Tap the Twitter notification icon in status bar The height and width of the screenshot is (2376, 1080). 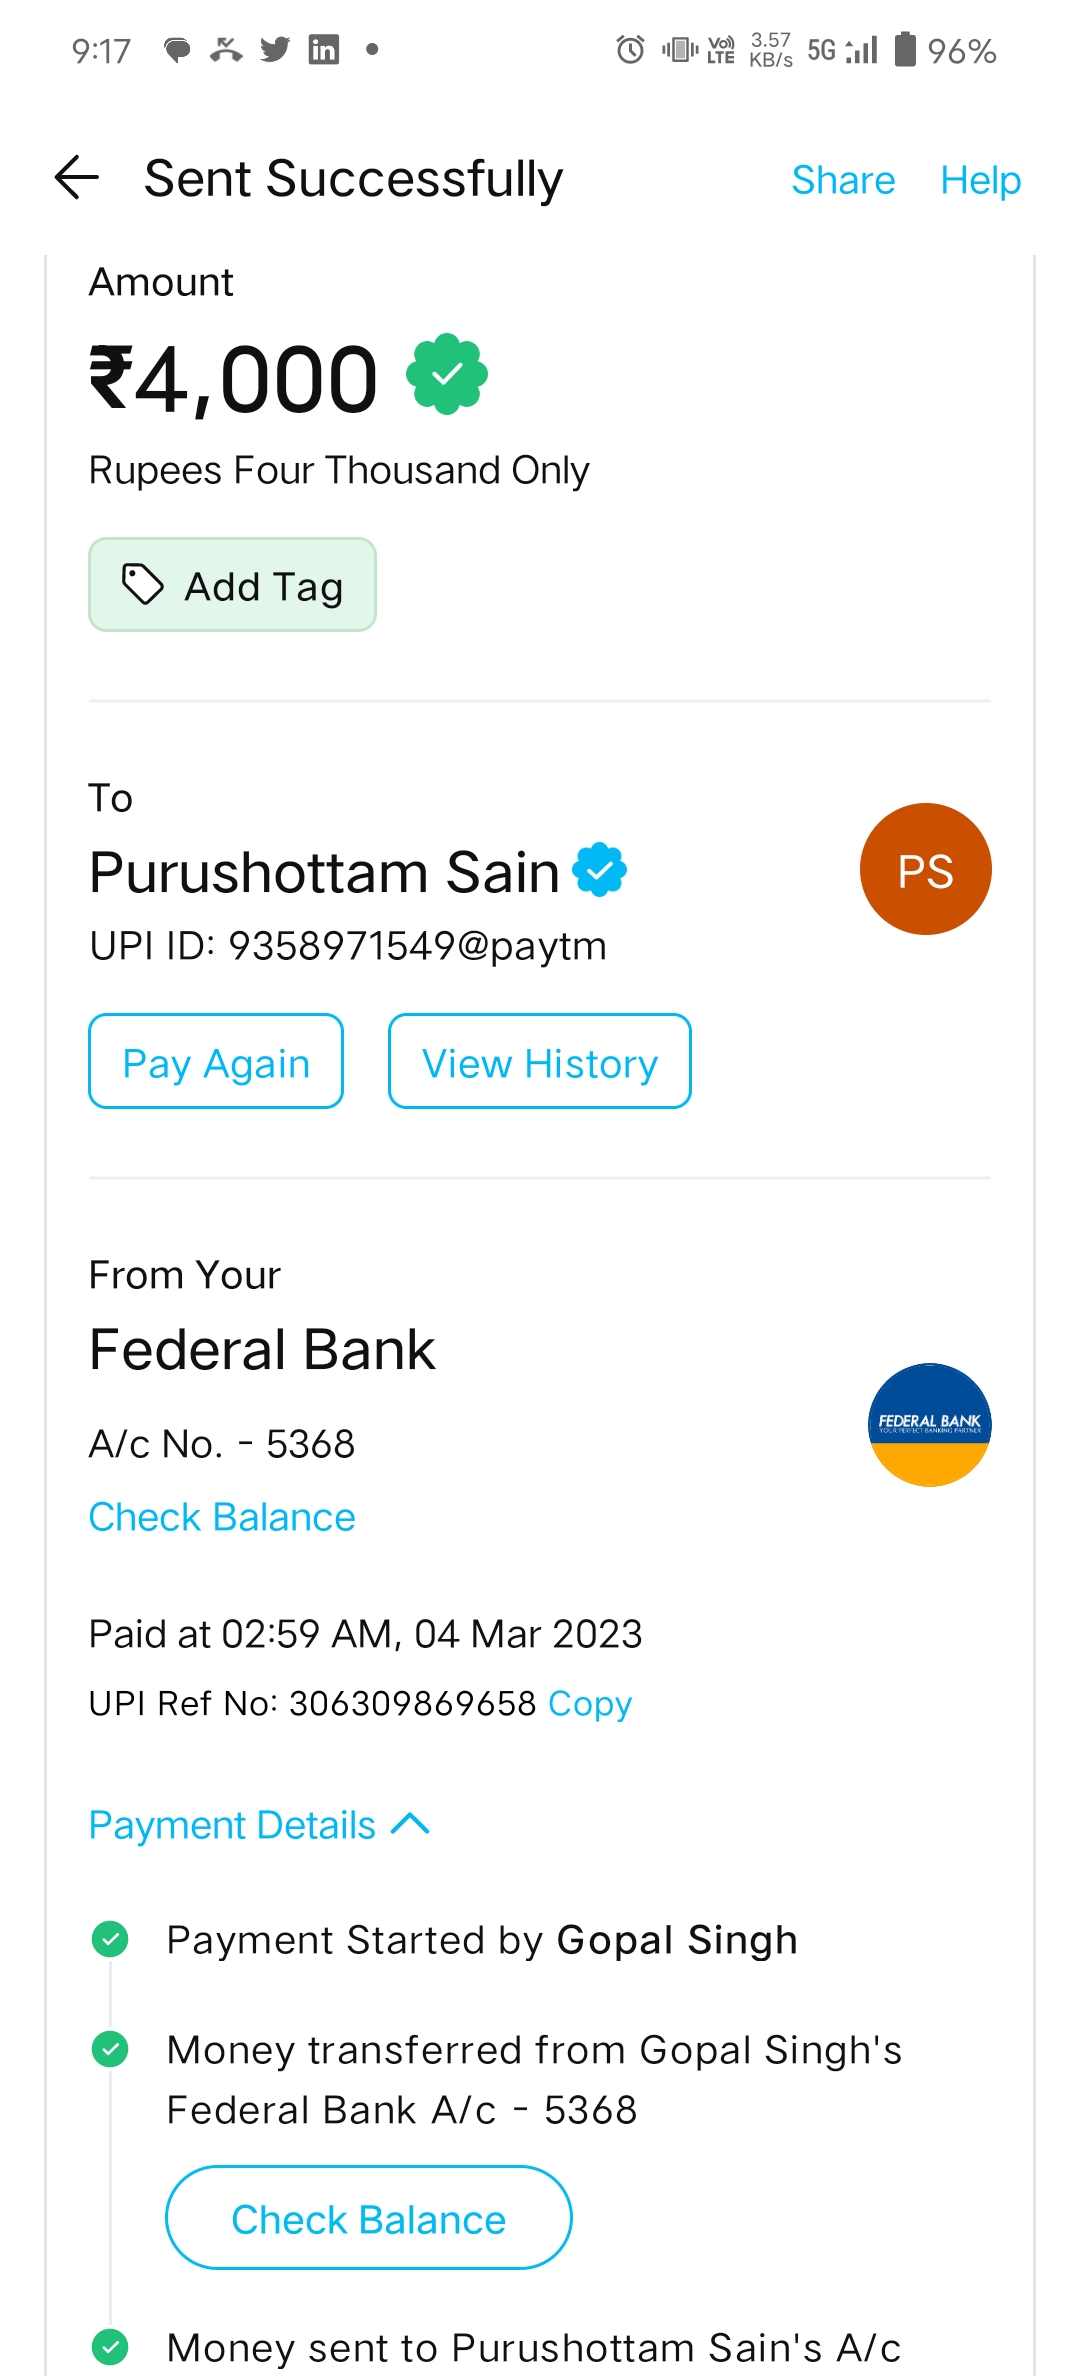point(275,49)
